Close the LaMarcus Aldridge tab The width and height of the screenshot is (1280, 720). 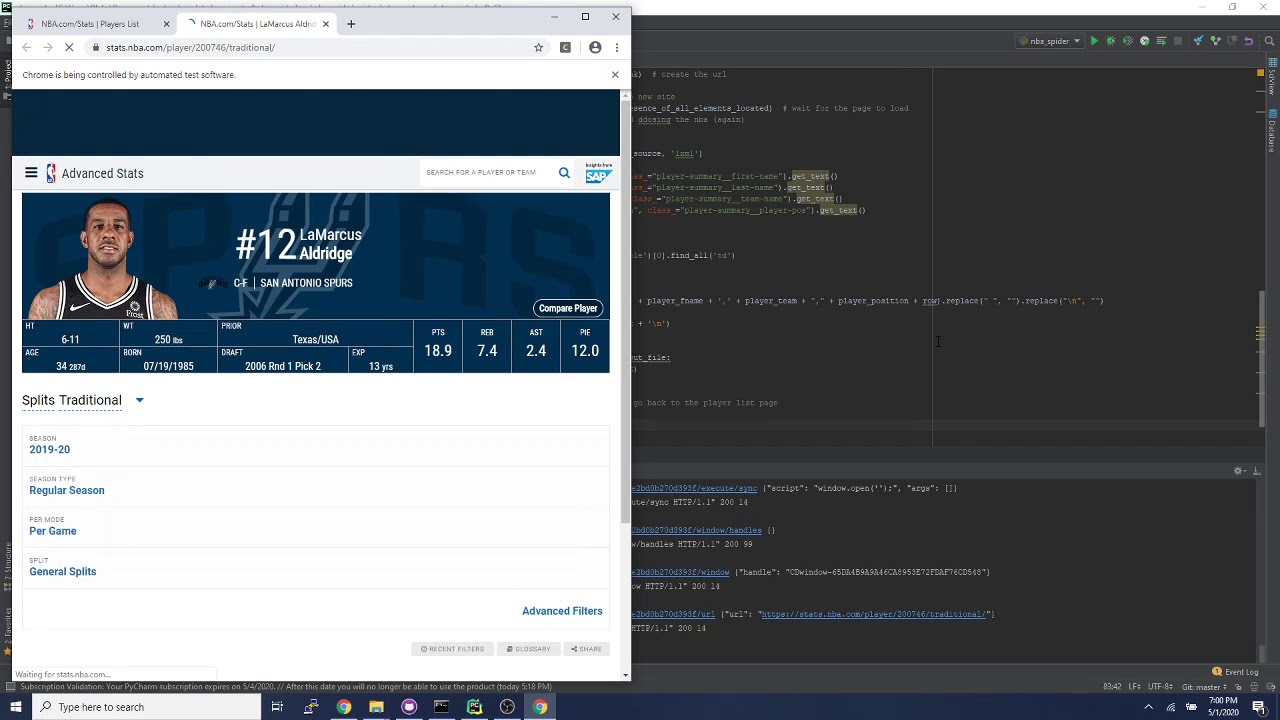325,24
